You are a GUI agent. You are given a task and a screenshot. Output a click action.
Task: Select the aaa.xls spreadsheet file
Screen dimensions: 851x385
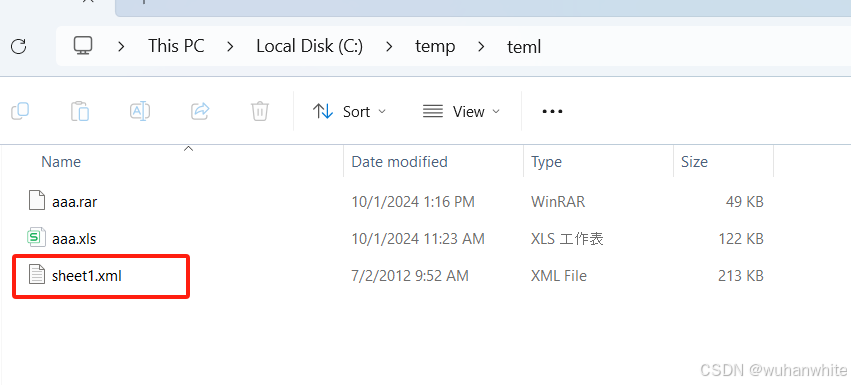tap(74, 239)
